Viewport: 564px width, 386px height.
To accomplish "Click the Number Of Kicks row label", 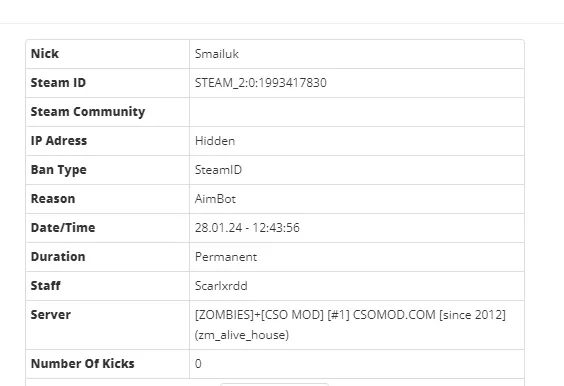I will pos(82,364).
